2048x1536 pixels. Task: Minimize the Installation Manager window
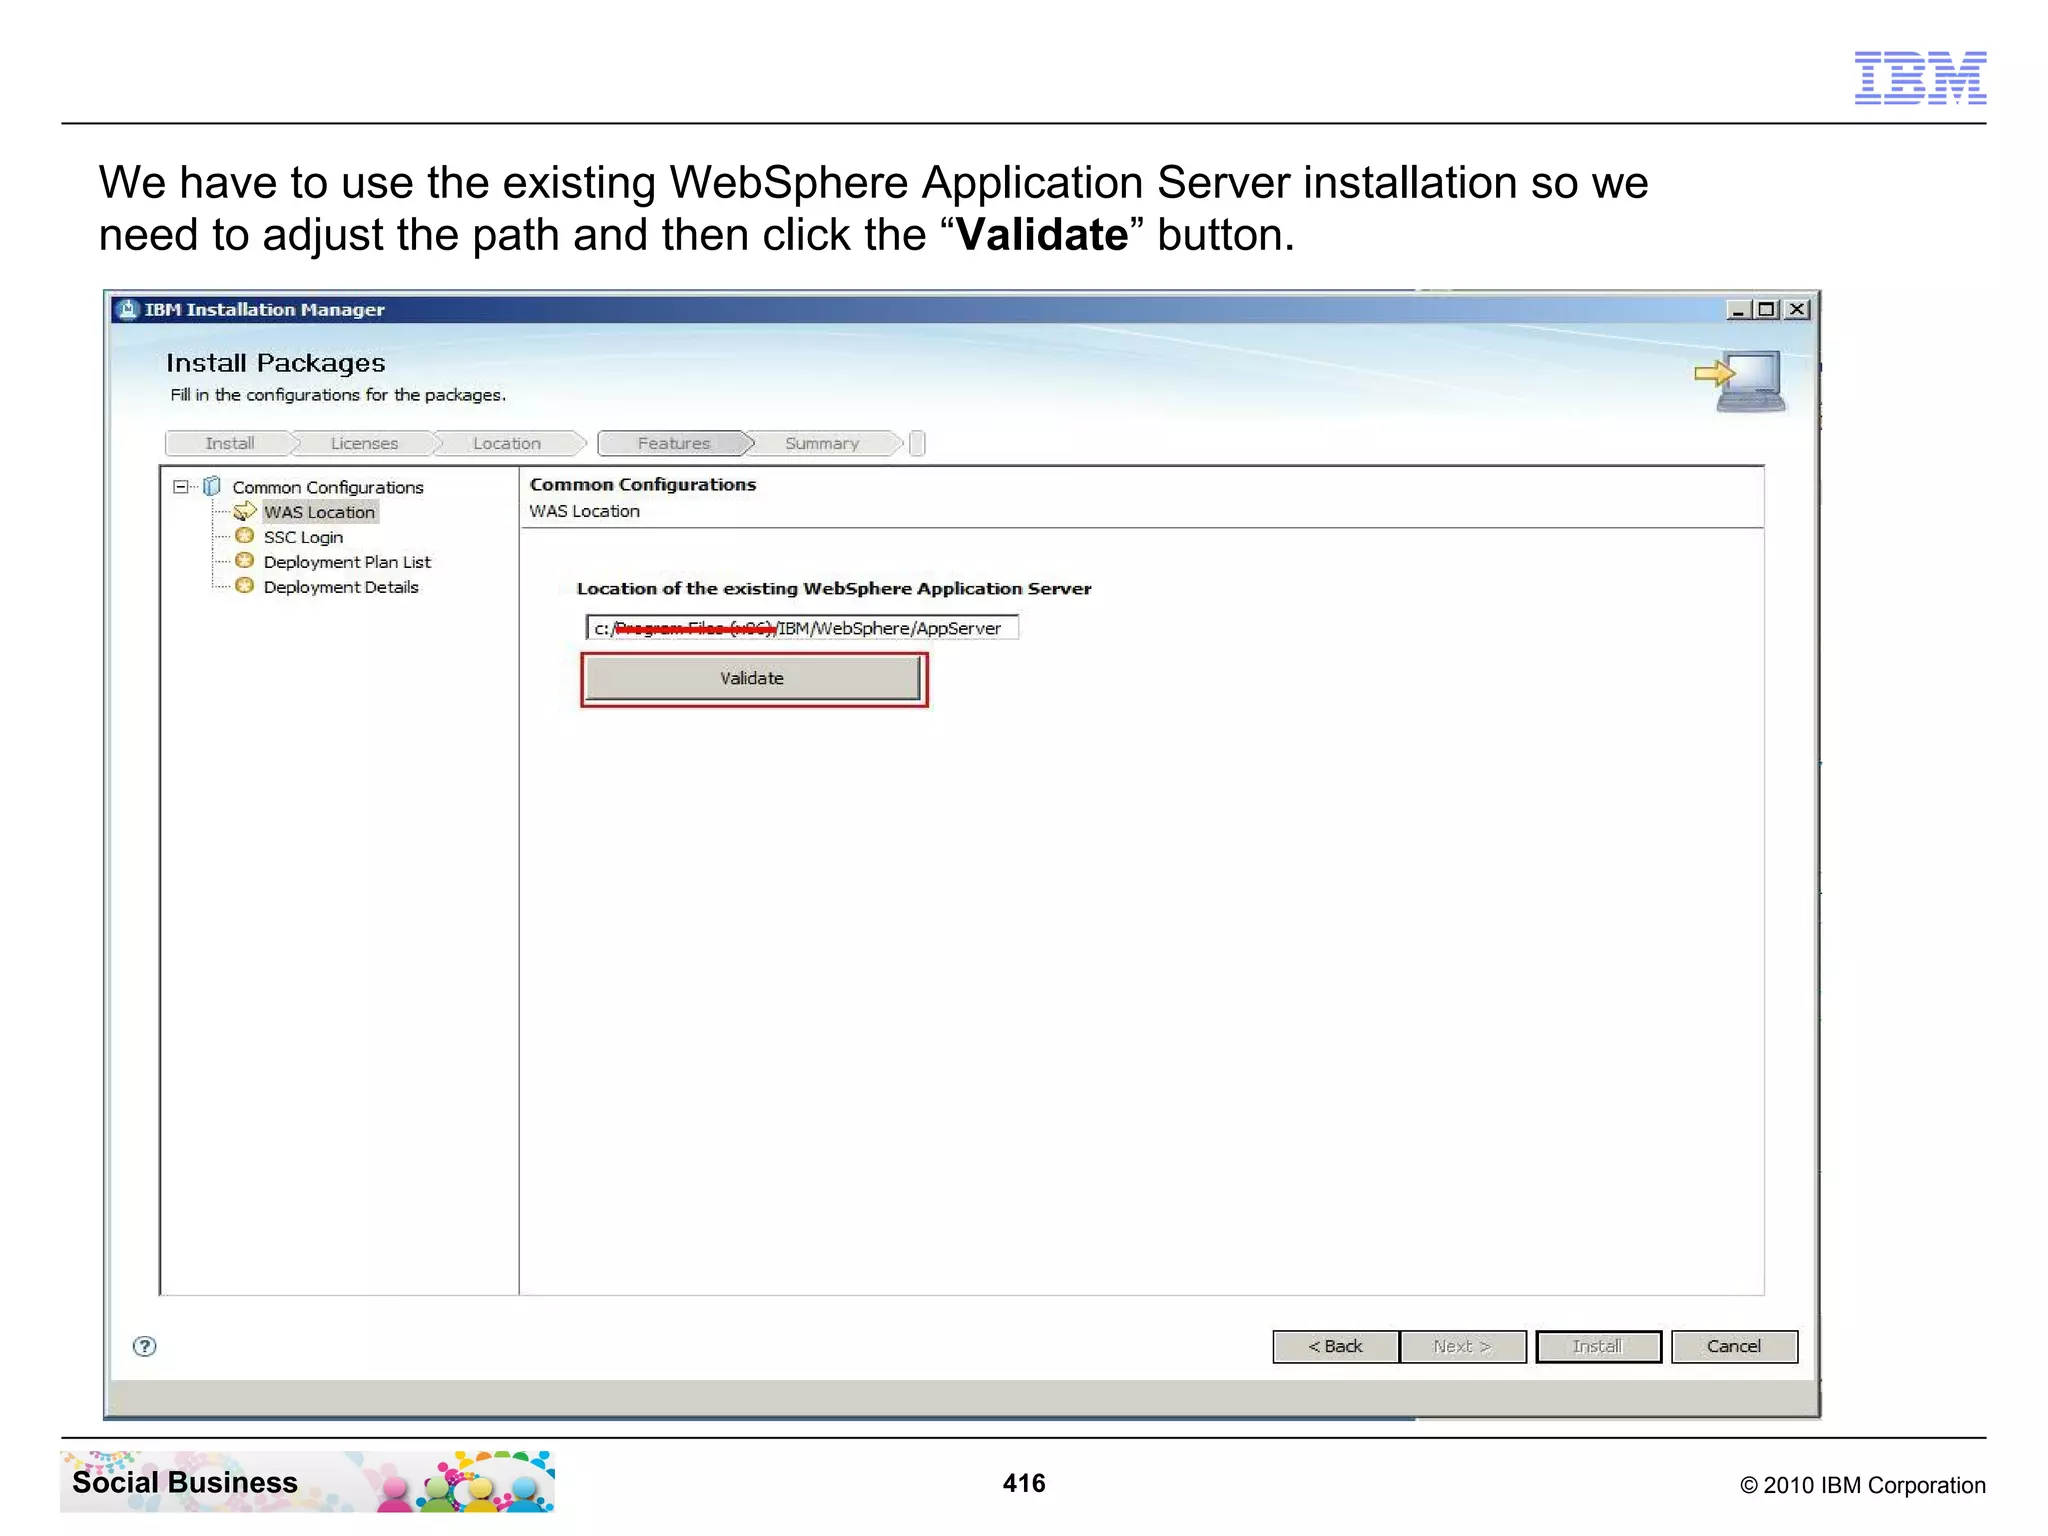coord(1739,310)
